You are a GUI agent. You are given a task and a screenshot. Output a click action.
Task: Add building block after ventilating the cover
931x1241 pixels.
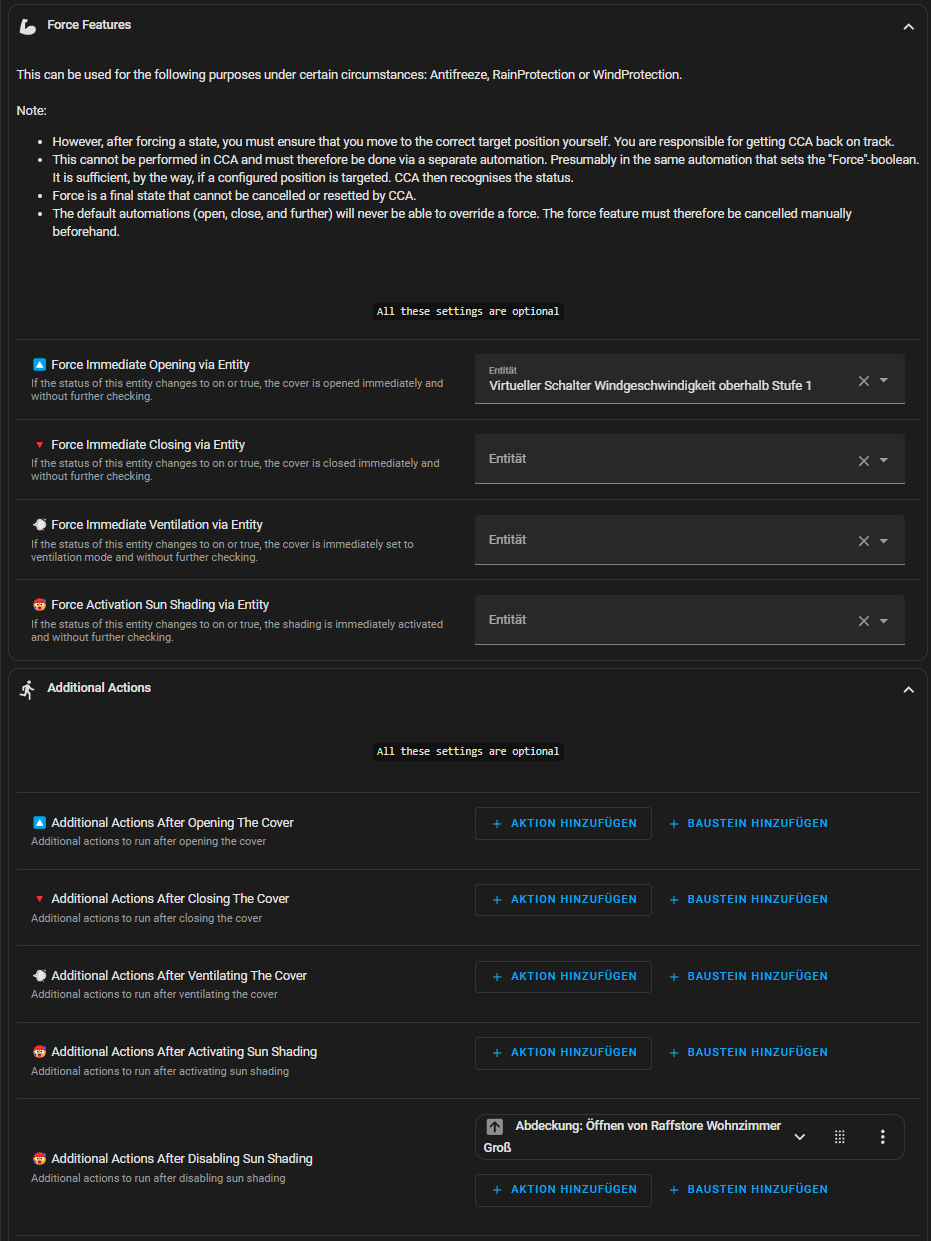tap(748, 977)
